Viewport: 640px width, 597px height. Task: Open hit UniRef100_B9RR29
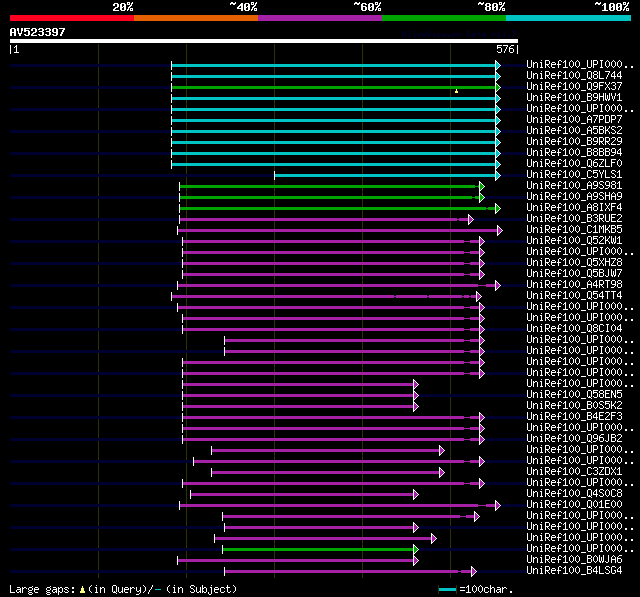[x=574, y=142]
